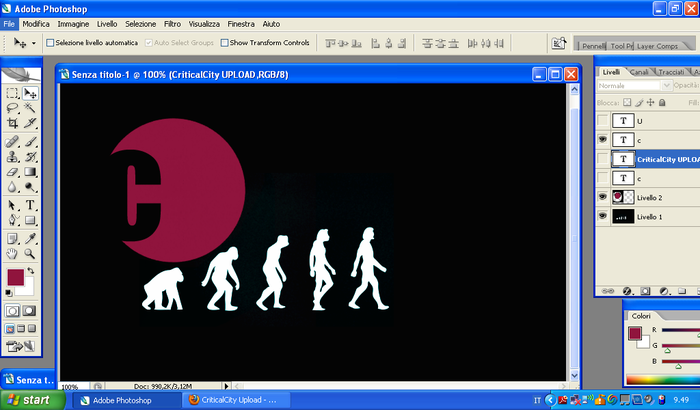Switch to Standard editing mode
700x410 pixels.
(x=12, y=310)
